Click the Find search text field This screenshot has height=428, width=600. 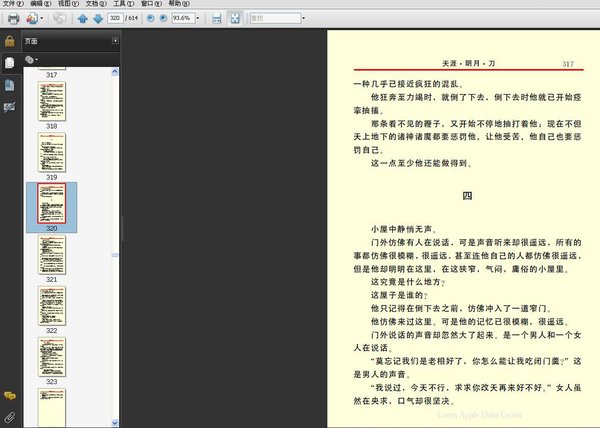[x=276, y=18]
